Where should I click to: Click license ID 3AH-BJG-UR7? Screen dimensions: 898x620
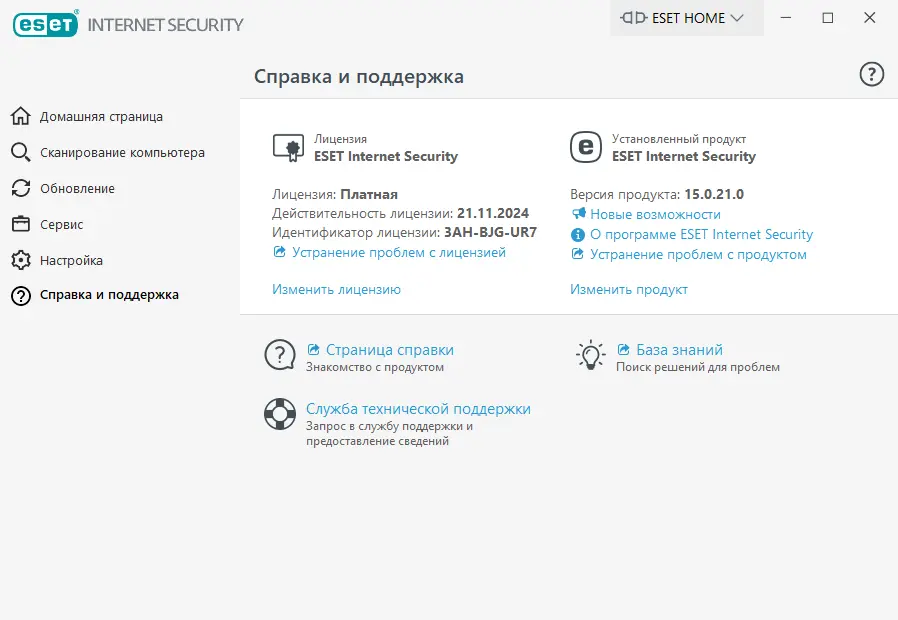pos(490,232)
